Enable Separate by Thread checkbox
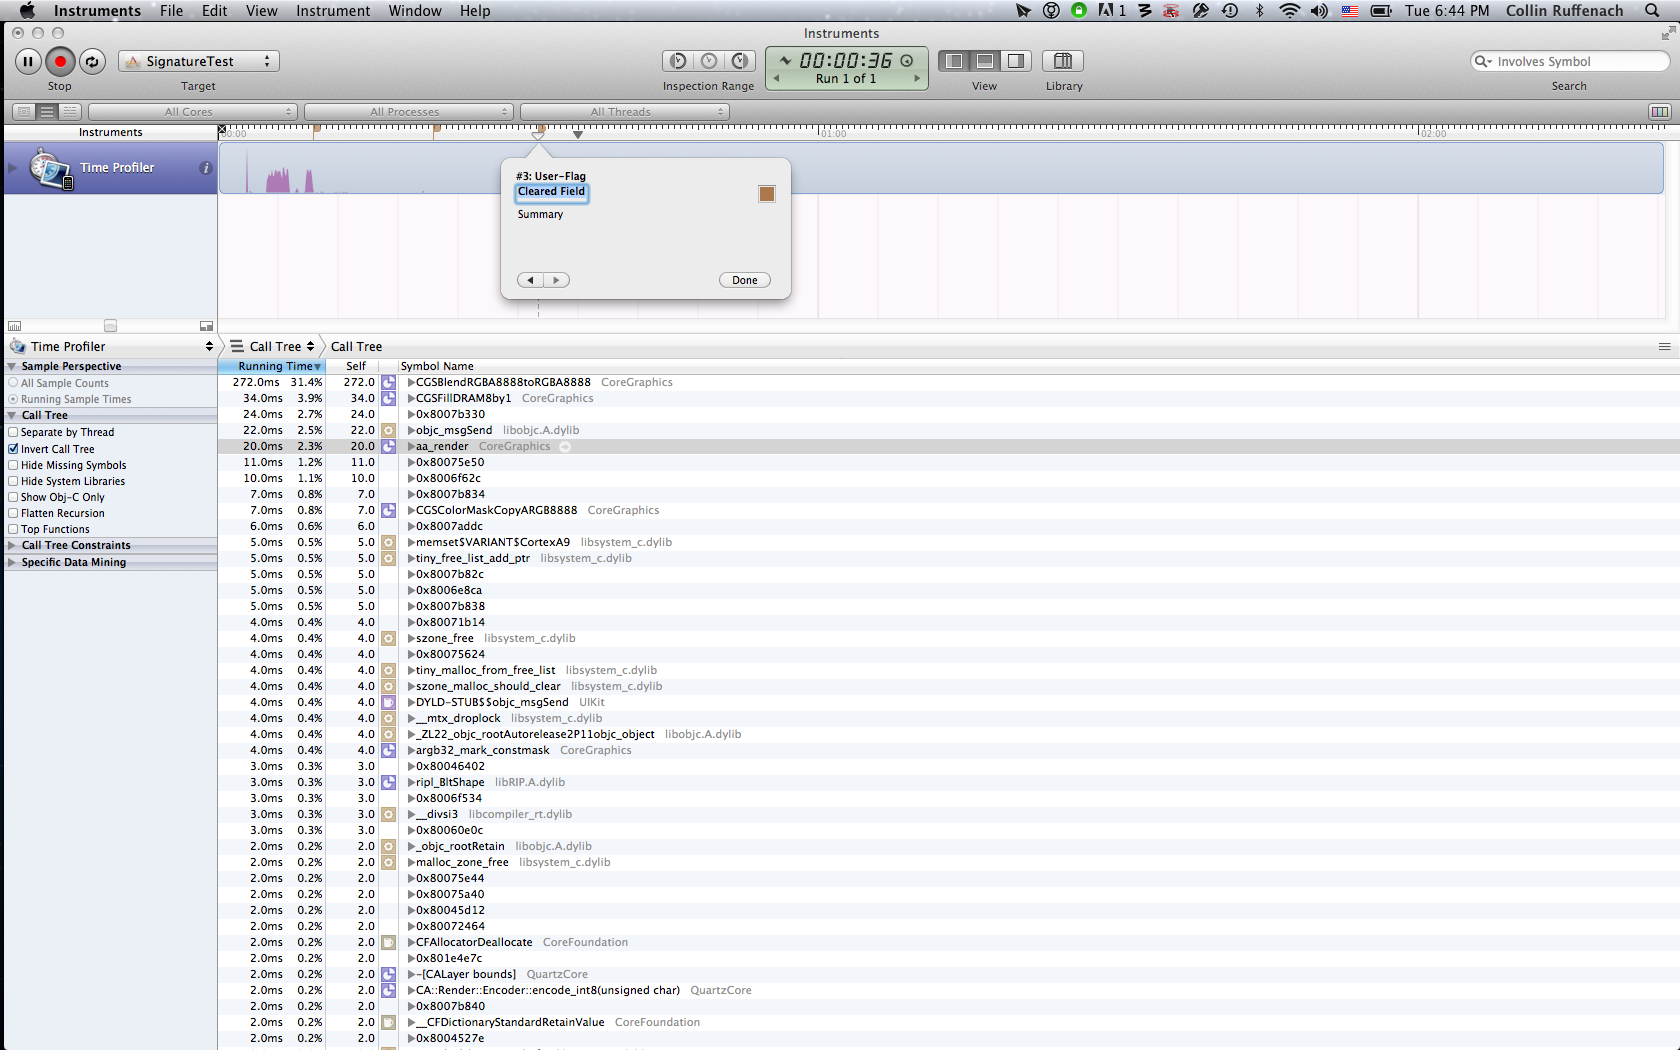This screenshot has height=1050, width=1680. click(x=13, y=432)
